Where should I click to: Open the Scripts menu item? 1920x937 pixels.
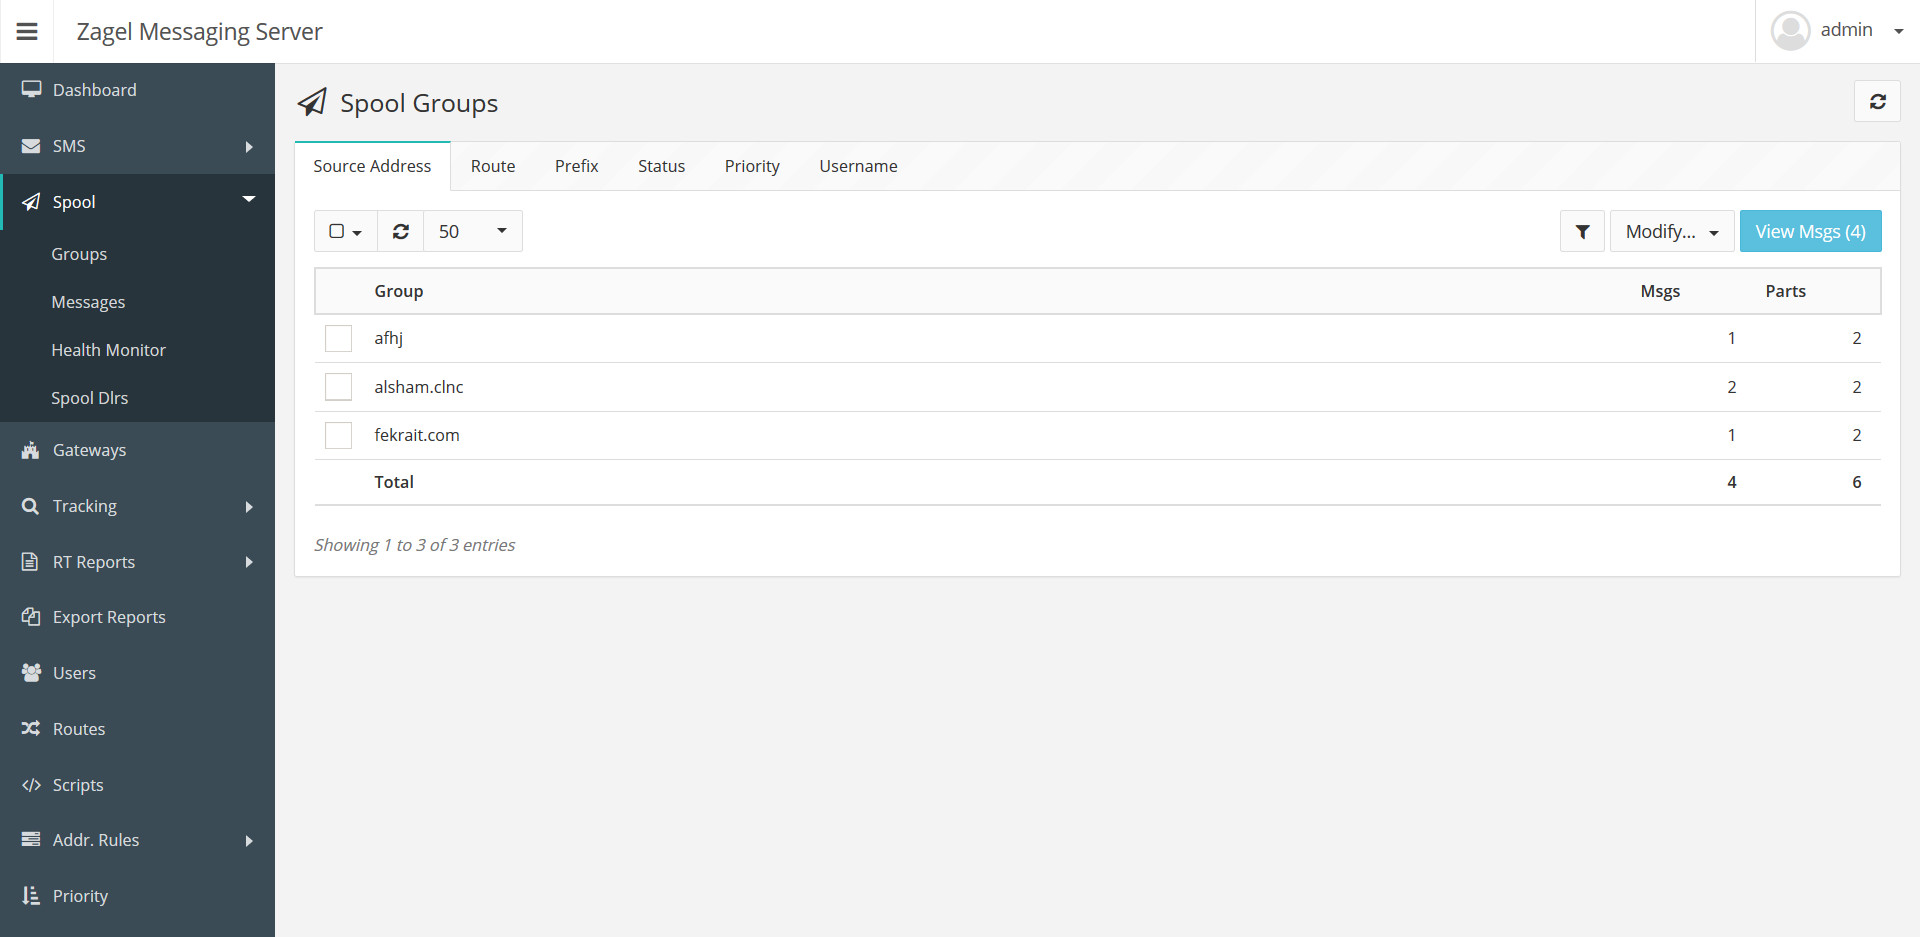(x=137, y=785)
